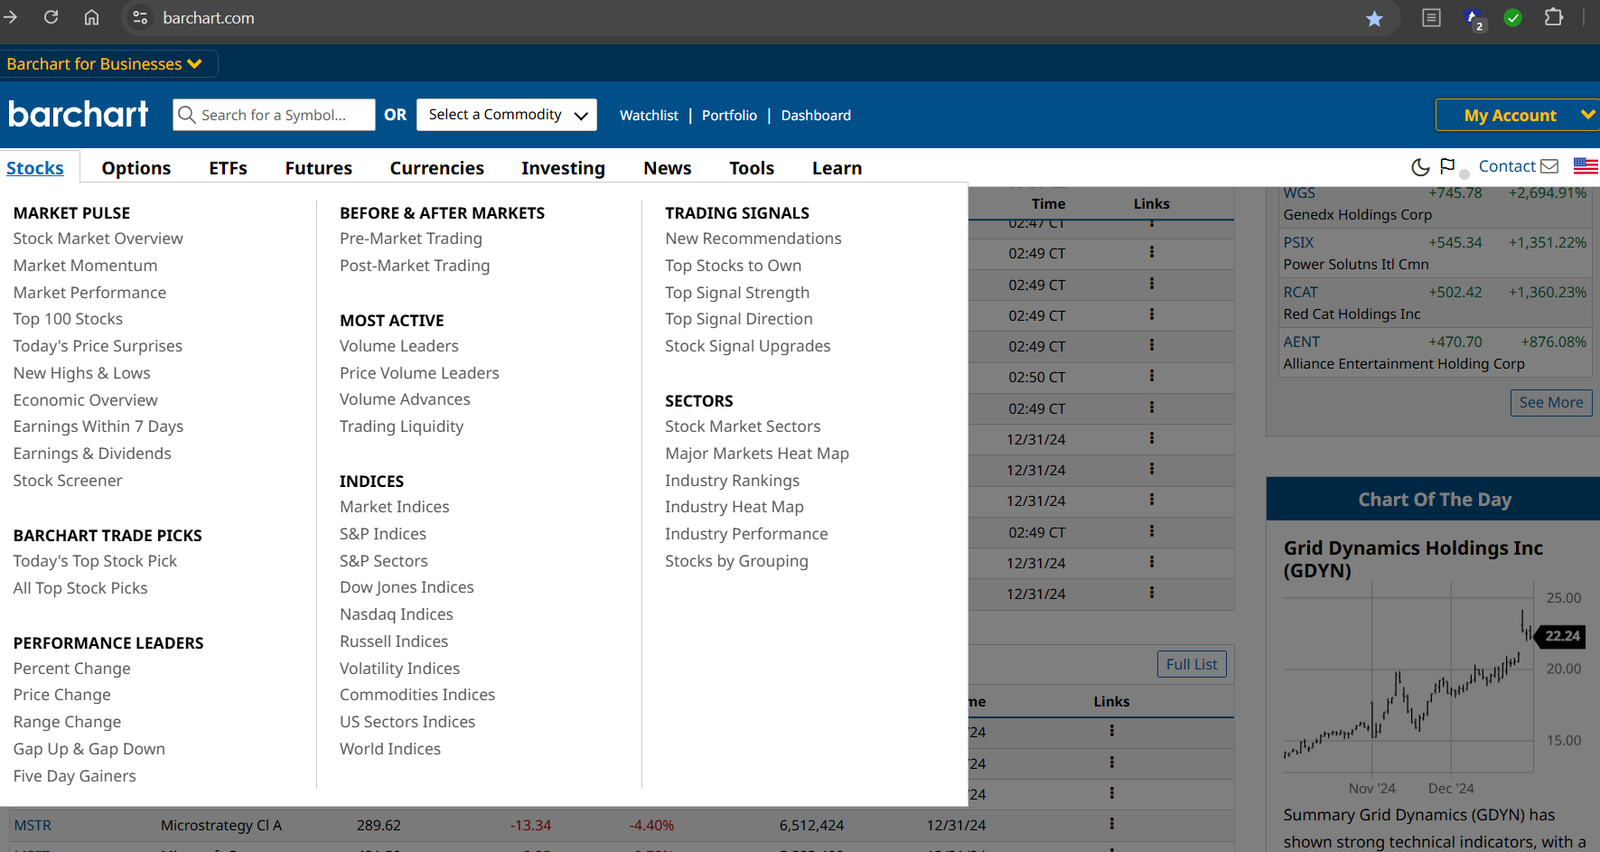Select Pre-Market Trading

(411, 238)
